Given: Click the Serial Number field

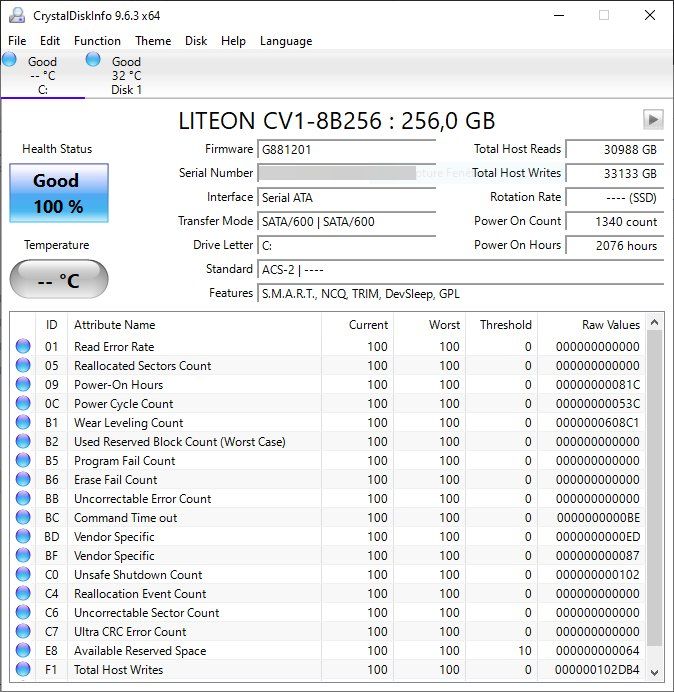Looking at the screenshot, I should coord(346,173).
